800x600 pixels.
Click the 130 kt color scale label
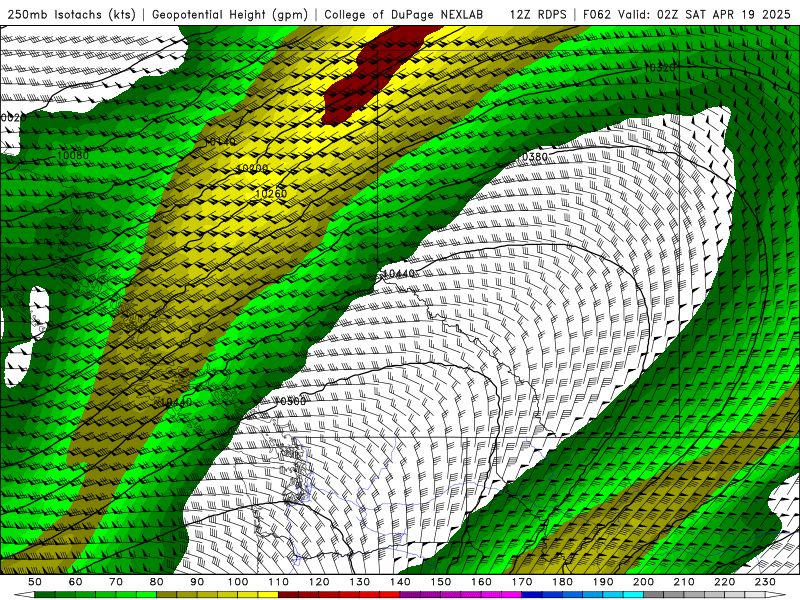point(360,582)
